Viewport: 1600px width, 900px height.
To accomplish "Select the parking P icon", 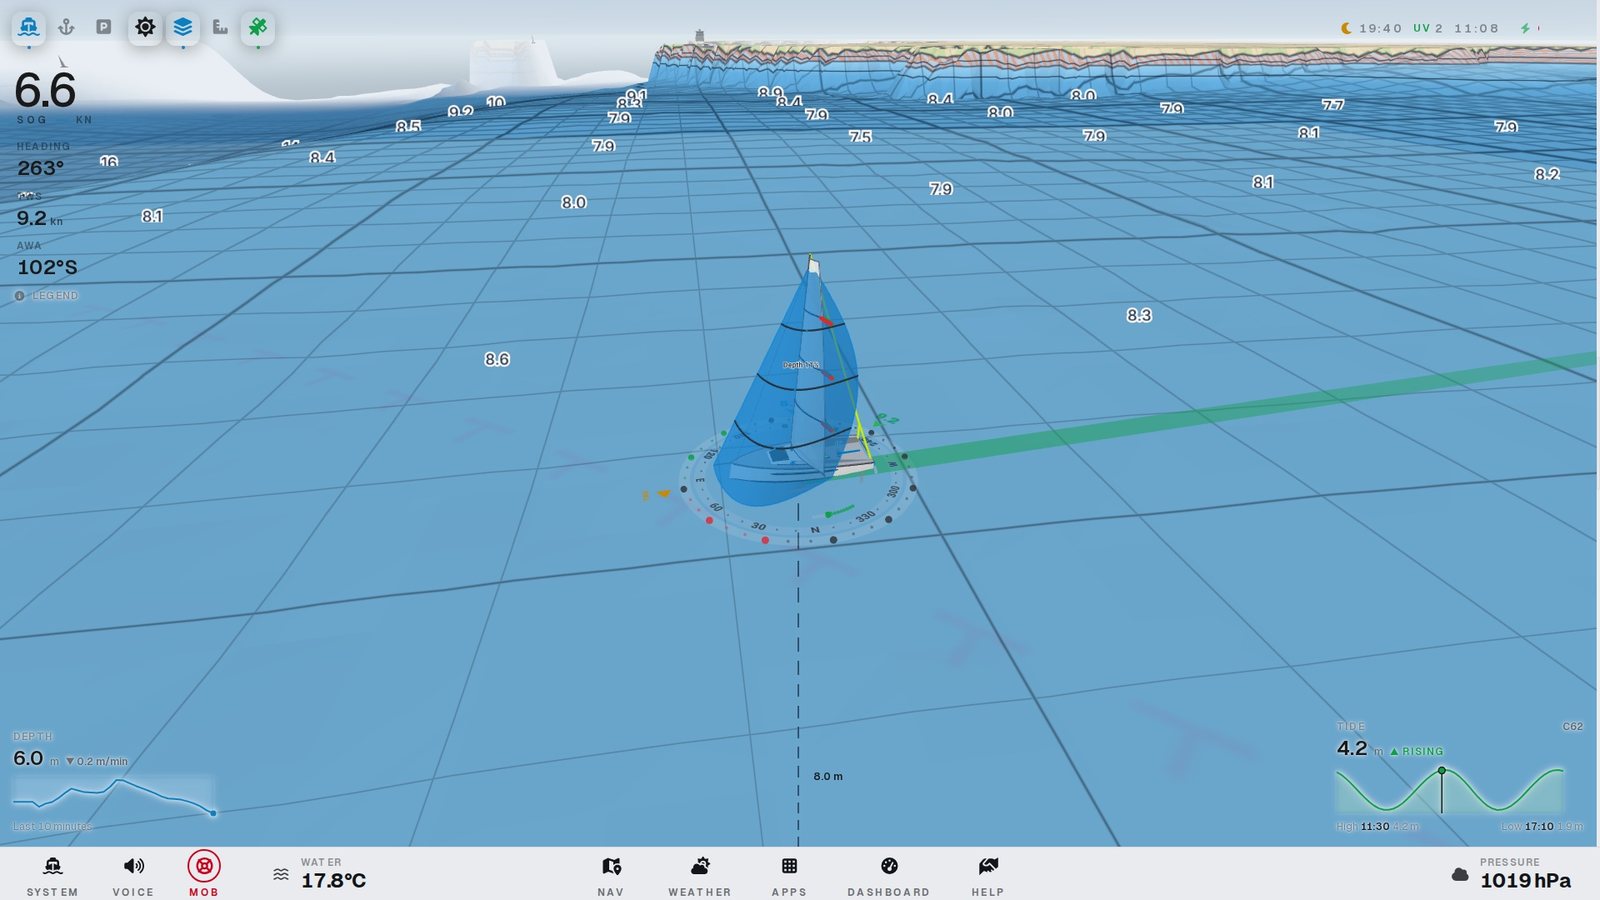I will pyautogui.click(x=104, y=27).
